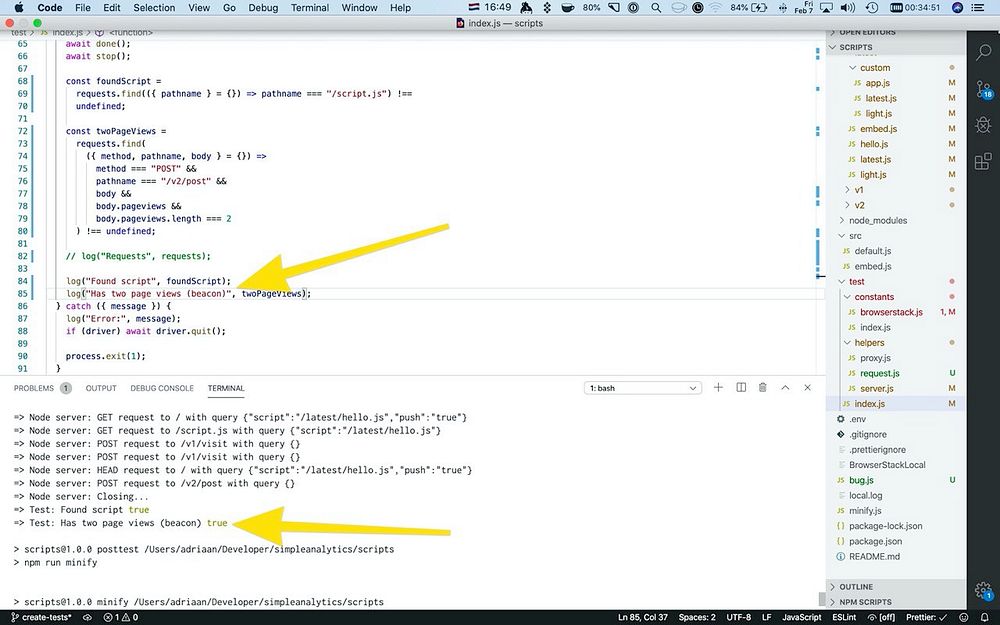Click the Prettier status item

pyautogui.click(x=925, y=617)
